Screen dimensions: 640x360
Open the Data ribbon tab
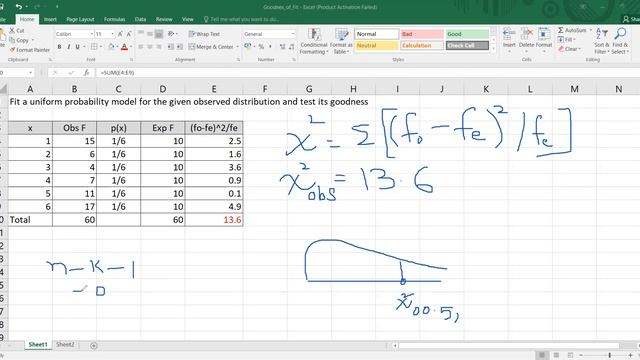pos(140,19)
